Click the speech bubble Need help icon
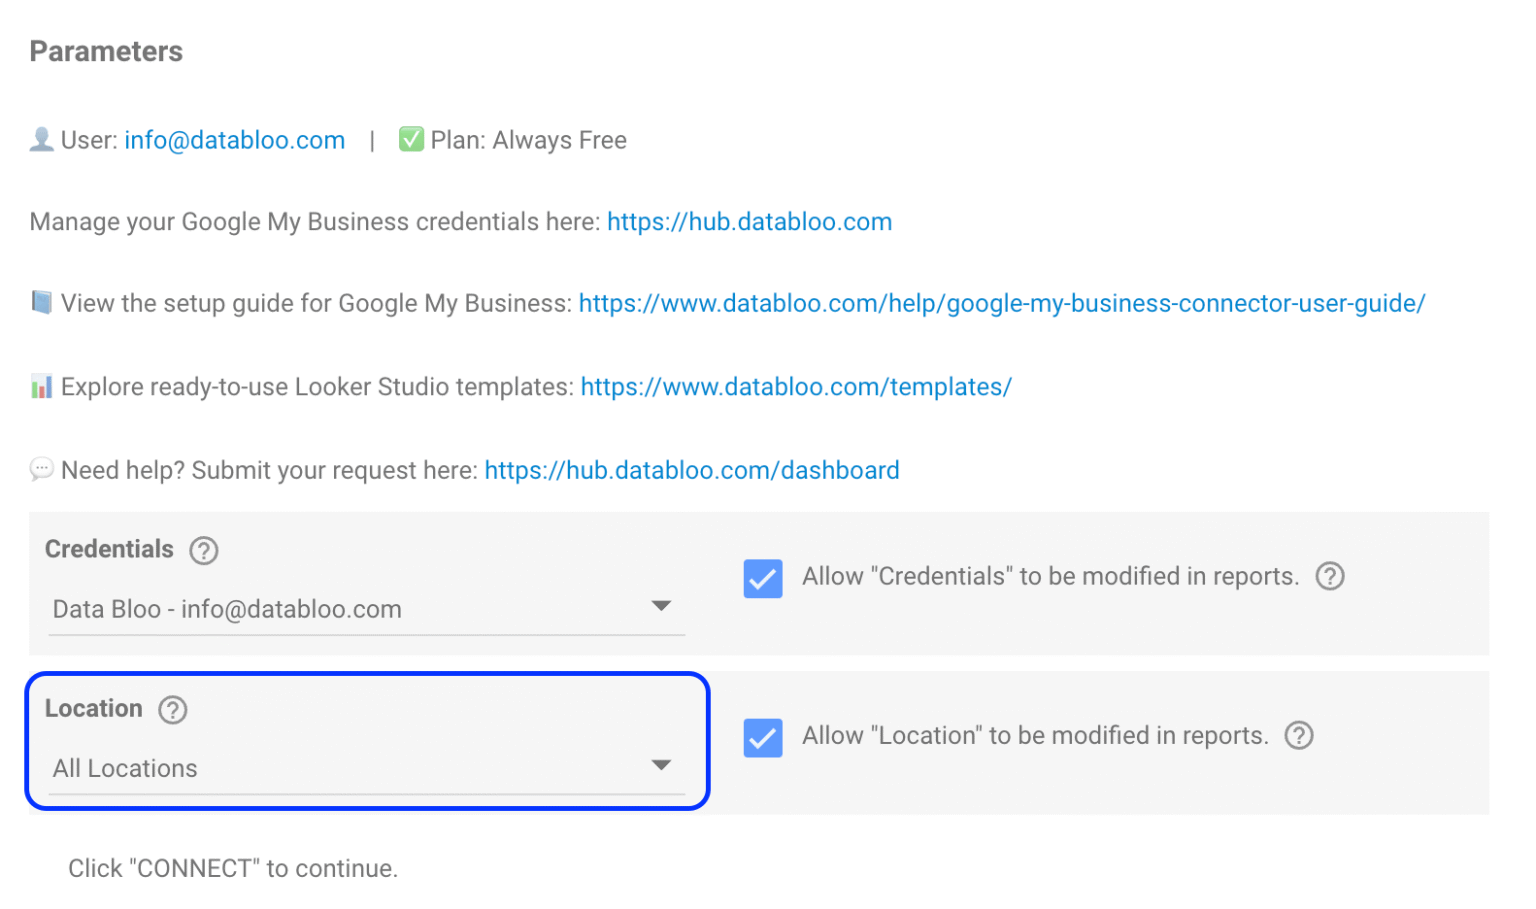1536x909 pixels. click(42, 469)
